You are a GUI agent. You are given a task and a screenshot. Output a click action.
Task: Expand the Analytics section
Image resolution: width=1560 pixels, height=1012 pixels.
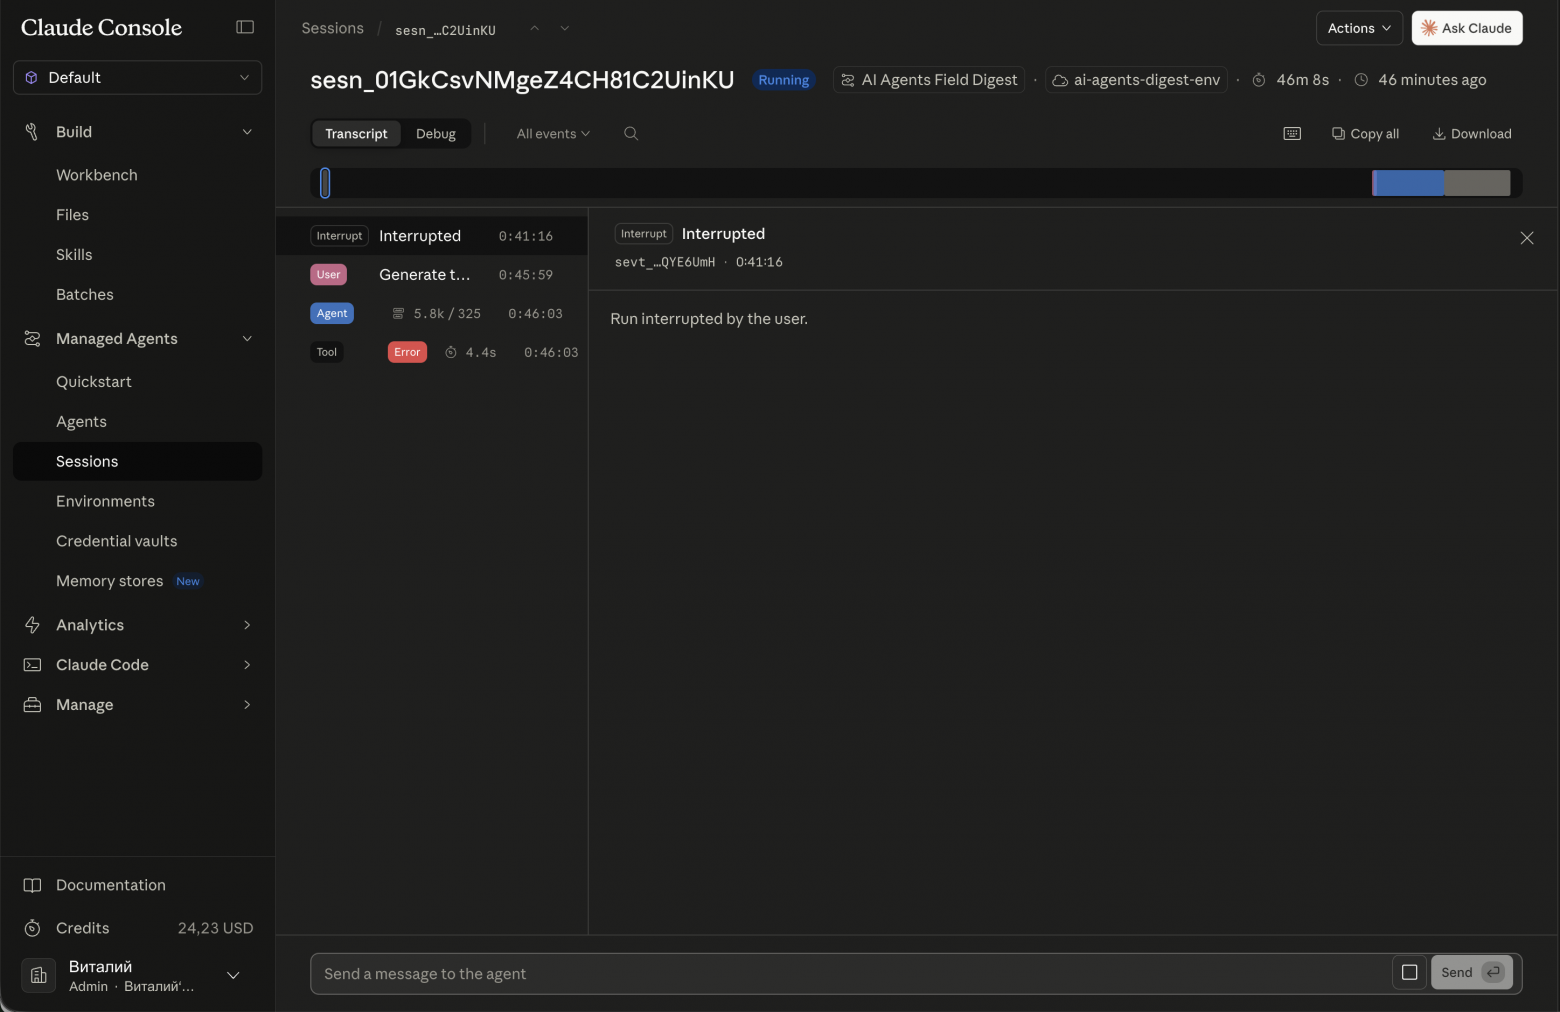[247, 625]
